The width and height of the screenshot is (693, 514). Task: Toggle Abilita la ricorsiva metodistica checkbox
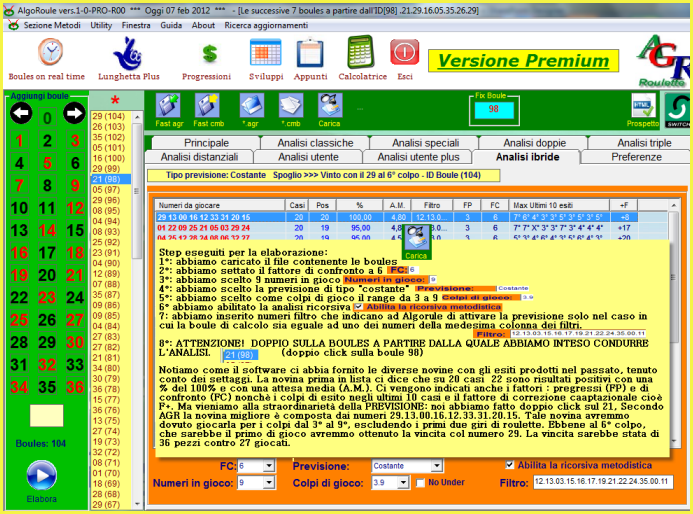click(x=512, y=465)
